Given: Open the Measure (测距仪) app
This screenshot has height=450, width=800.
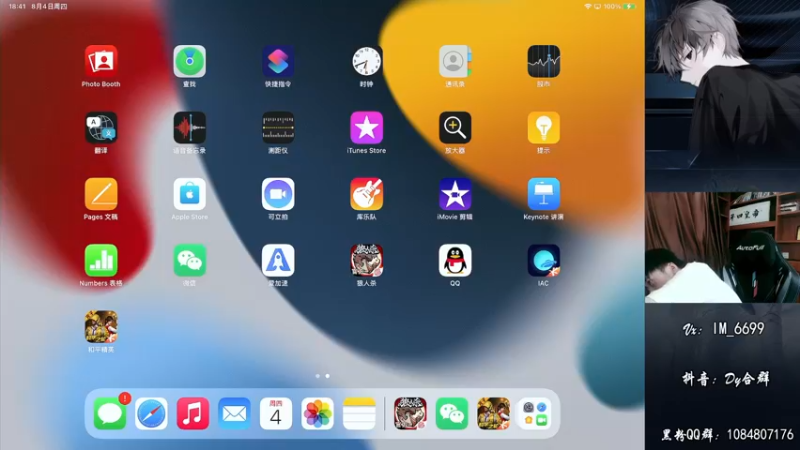Looking at the screenshot, I should tap(278, 128).
